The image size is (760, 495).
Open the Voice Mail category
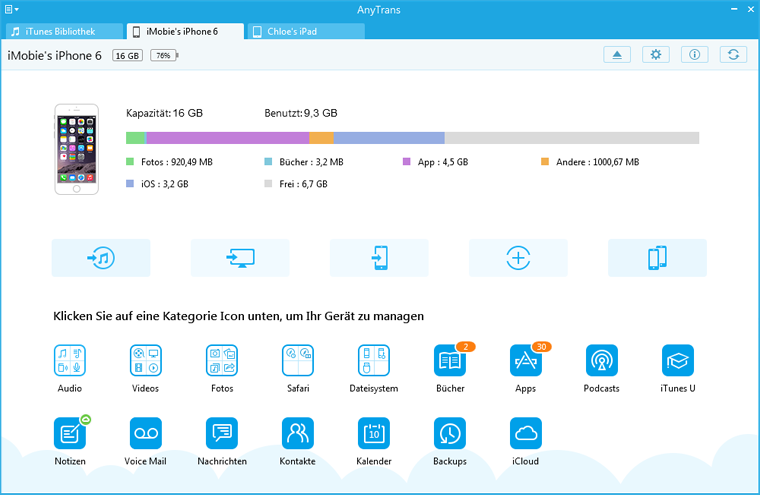(x=145, y=433)
